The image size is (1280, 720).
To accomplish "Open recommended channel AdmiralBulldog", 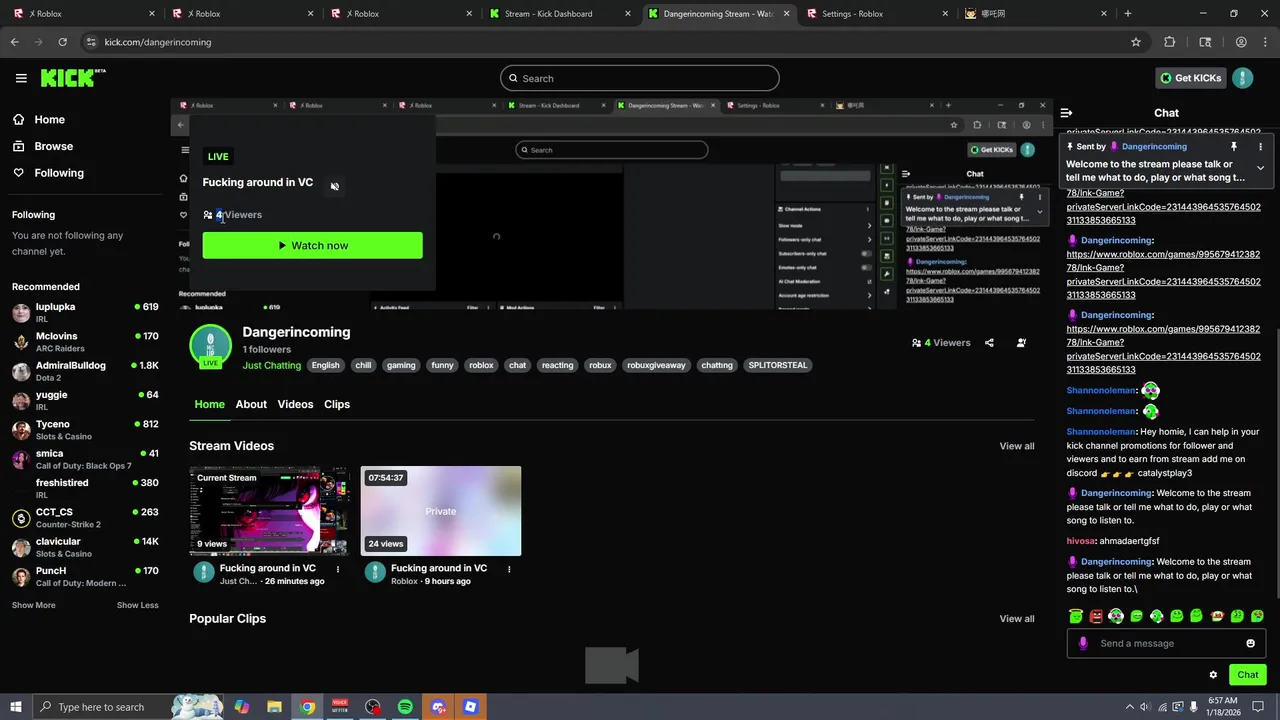I will coord(85,371).
